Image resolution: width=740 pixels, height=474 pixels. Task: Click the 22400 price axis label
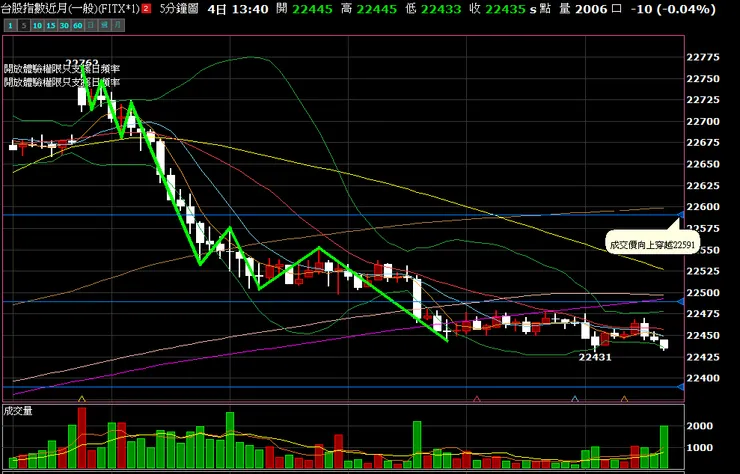pyautogui.click(x=703, y=378)
